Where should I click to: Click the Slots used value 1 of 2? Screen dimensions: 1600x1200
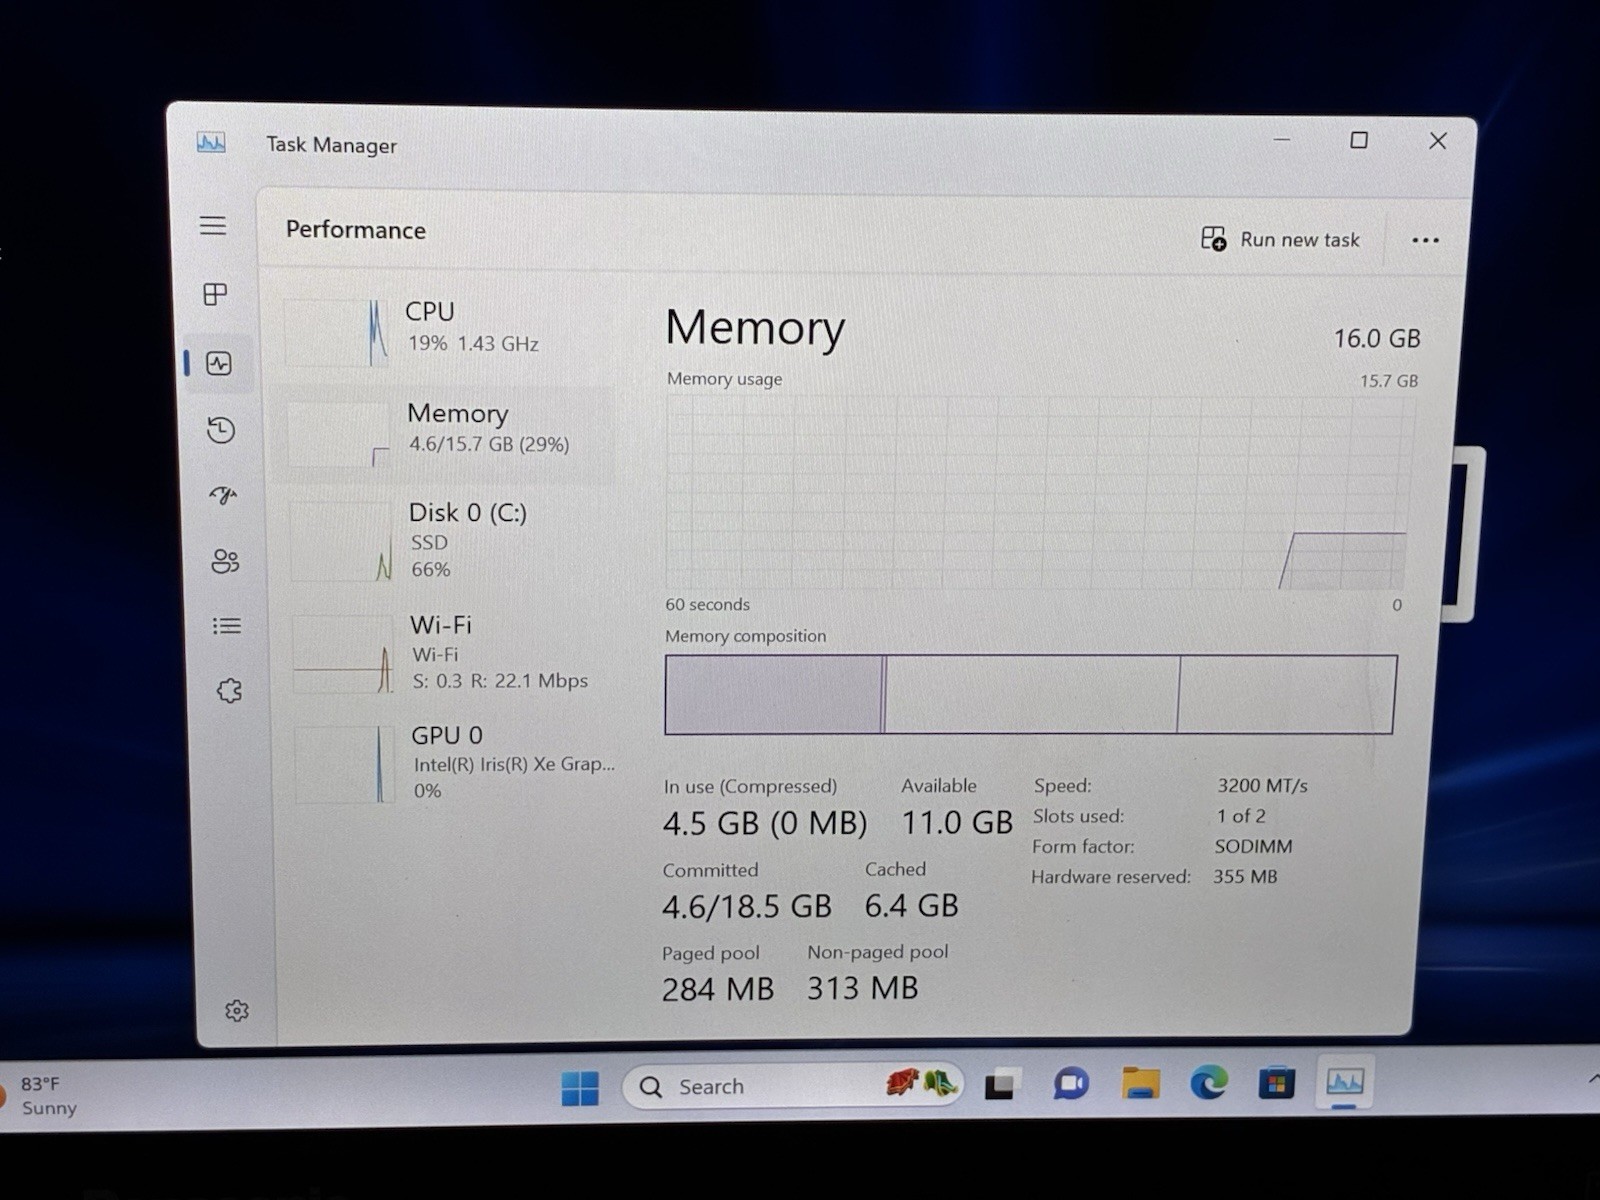pyautogui.click(x=1241, y=816)
